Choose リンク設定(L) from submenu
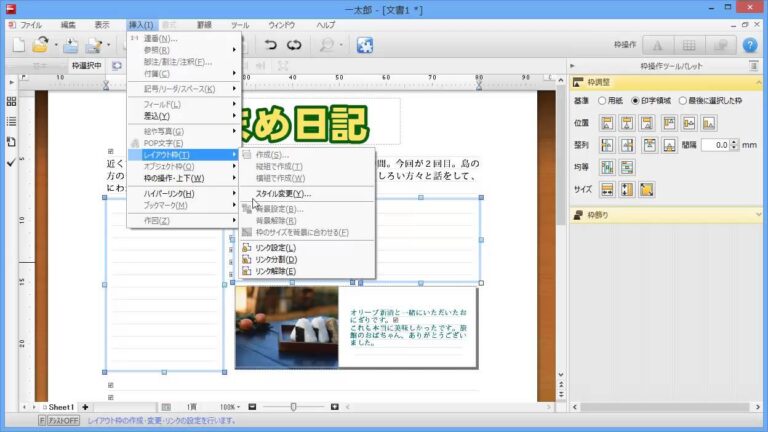This screenshot has width=768, height=432. [x=307, y=248]
